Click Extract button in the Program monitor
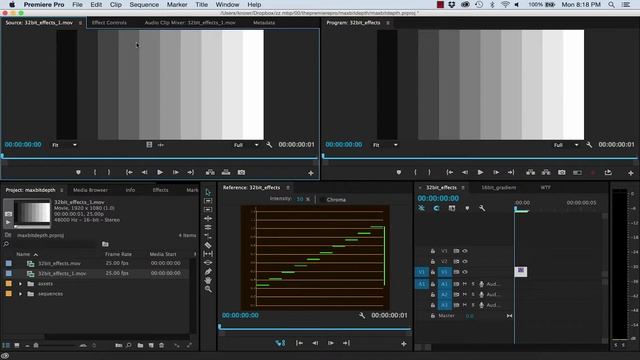Image resolution: width=640 pixels, height=360 pixels. click(x=546, y=172)
